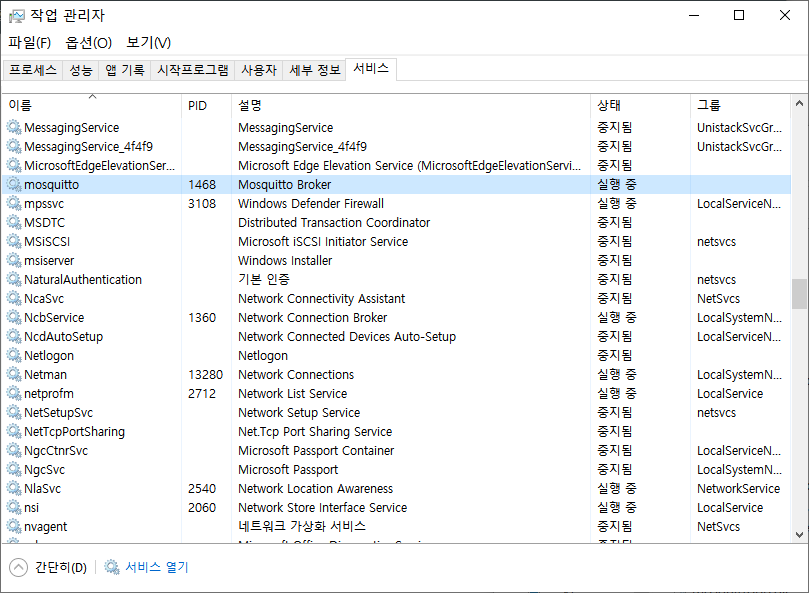This screenshot has width=809, height=593.
Task: Click the gear icon of the MicrosoftEdgeElevationSer... row
Action: point(14,165)
